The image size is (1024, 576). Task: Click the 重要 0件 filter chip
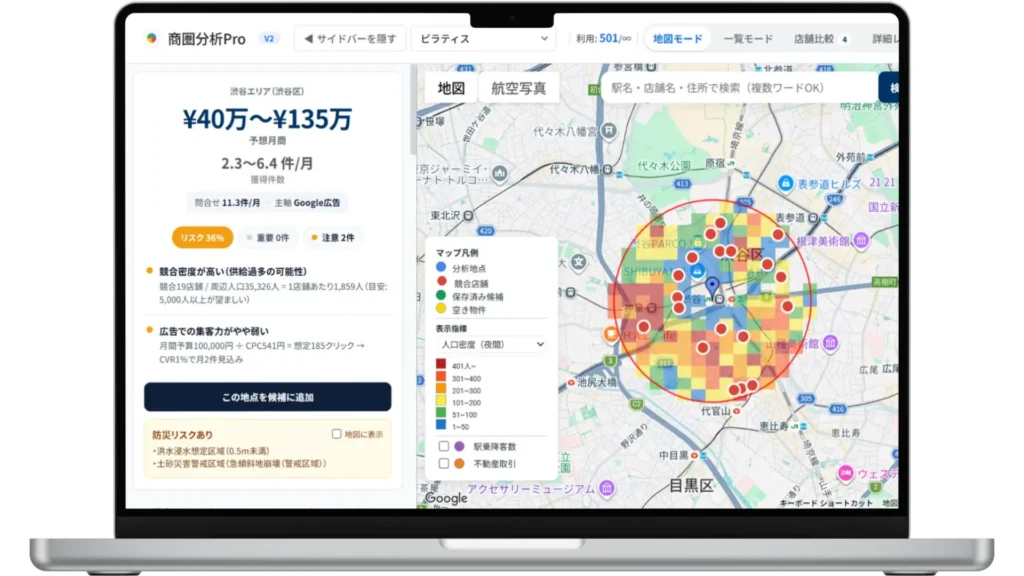point(268,238)
